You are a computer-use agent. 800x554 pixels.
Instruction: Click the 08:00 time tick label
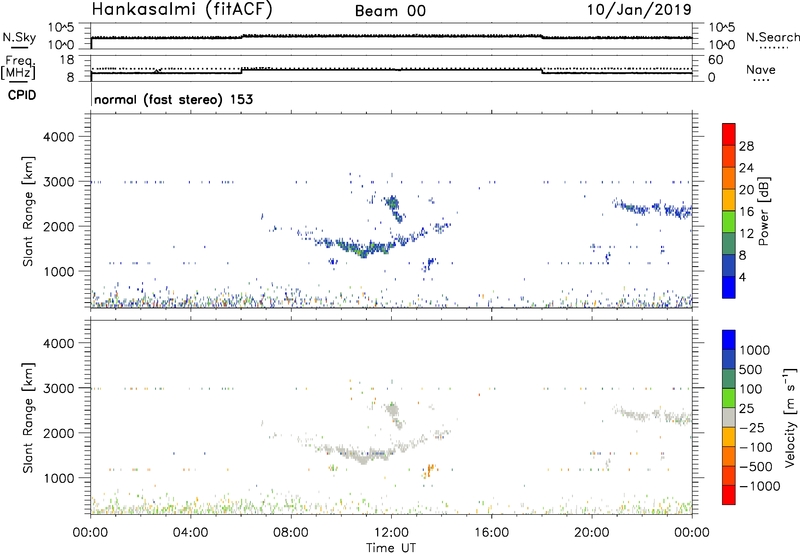[x=291, y=533]
